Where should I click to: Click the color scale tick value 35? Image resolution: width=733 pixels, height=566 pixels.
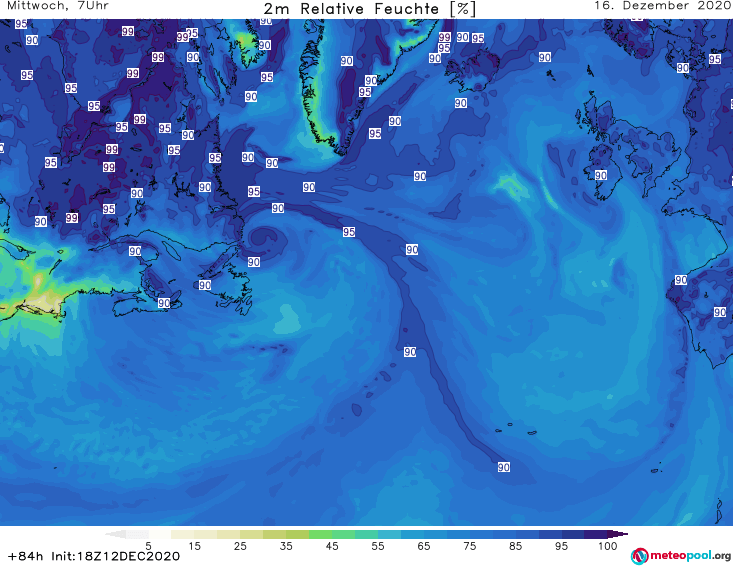286,545
